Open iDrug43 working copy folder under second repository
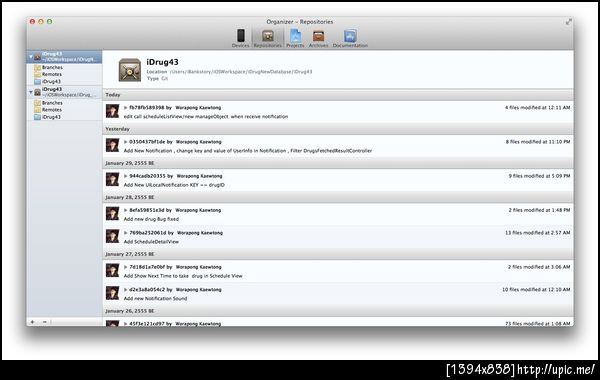The width and height of the screenshot is (600, 380). click(x=47, y=117)
